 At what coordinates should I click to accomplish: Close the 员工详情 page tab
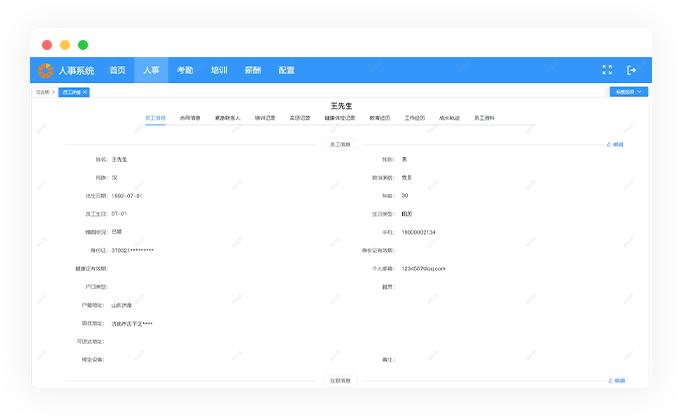point(86,92)
